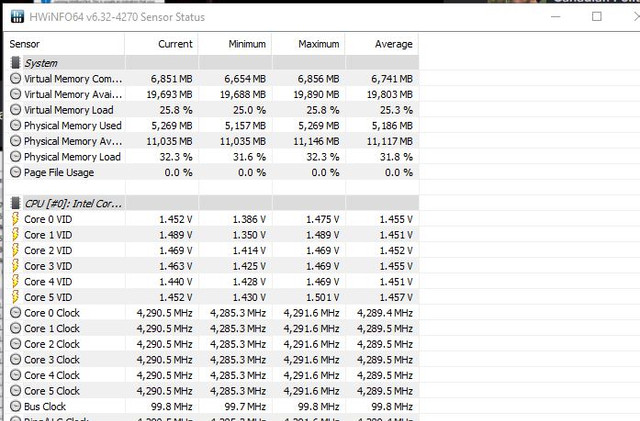Select the CPU [#0]: Intel Cor... group row
The height and width of the screenshot is (421, 640).
click(214, 203)
